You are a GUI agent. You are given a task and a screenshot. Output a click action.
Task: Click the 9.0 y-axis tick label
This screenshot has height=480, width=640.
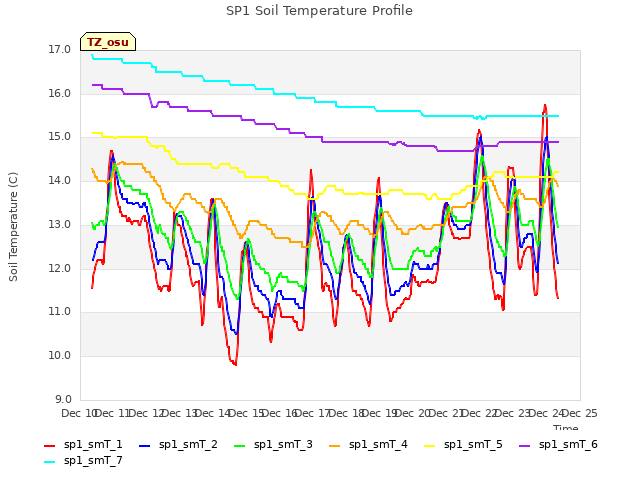point(63,399)
